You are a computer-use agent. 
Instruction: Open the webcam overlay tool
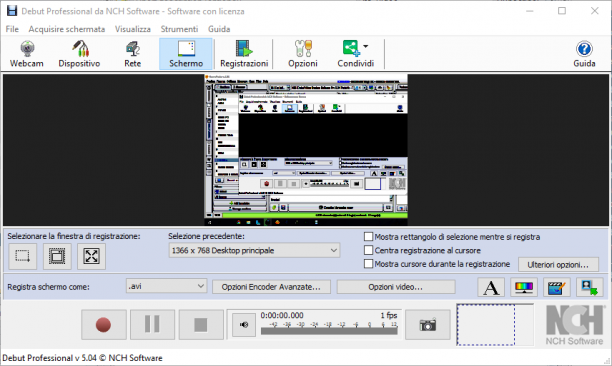589,288
